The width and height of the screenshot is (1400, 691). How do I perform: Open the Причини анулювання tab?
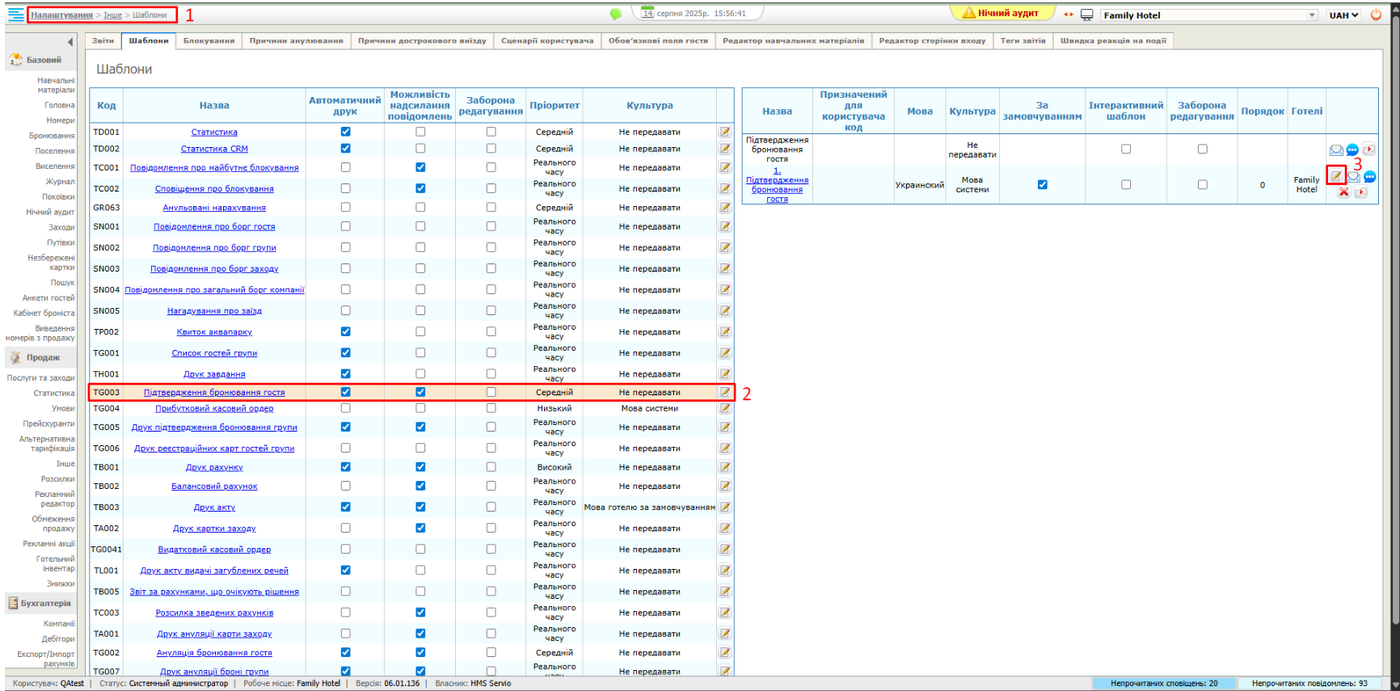[296, 41]
